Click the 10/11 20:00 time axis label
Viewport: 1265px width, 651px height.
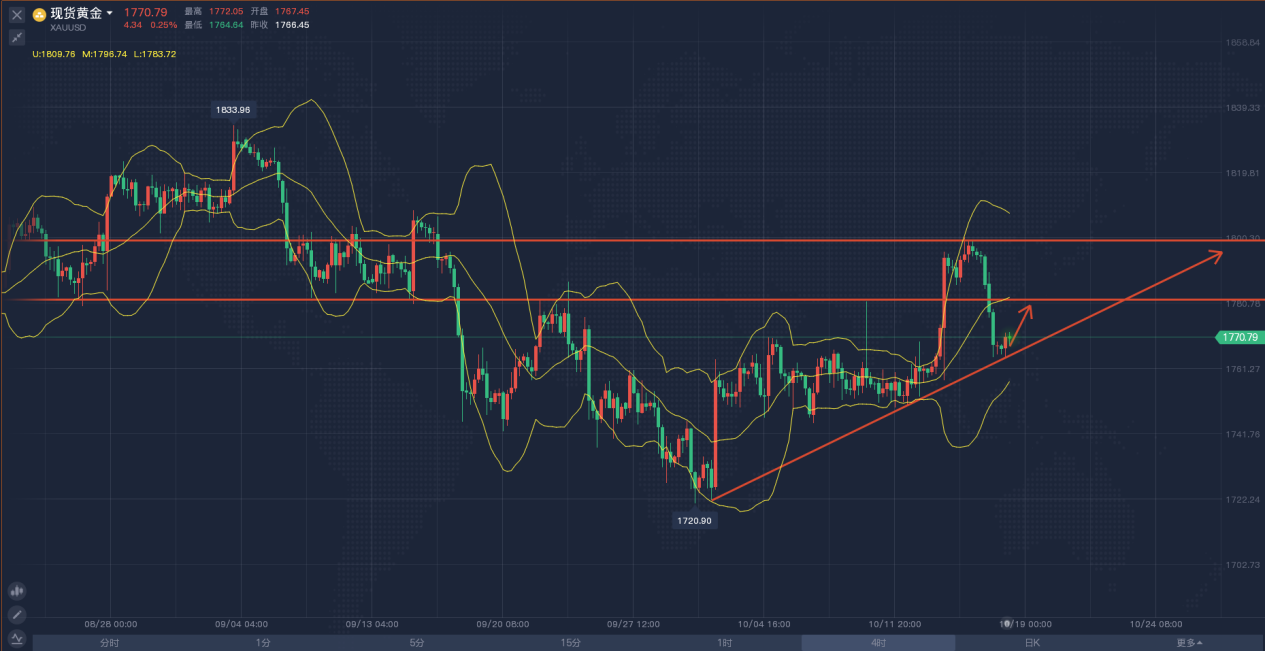pyautogui.click(x=895, y=623)
